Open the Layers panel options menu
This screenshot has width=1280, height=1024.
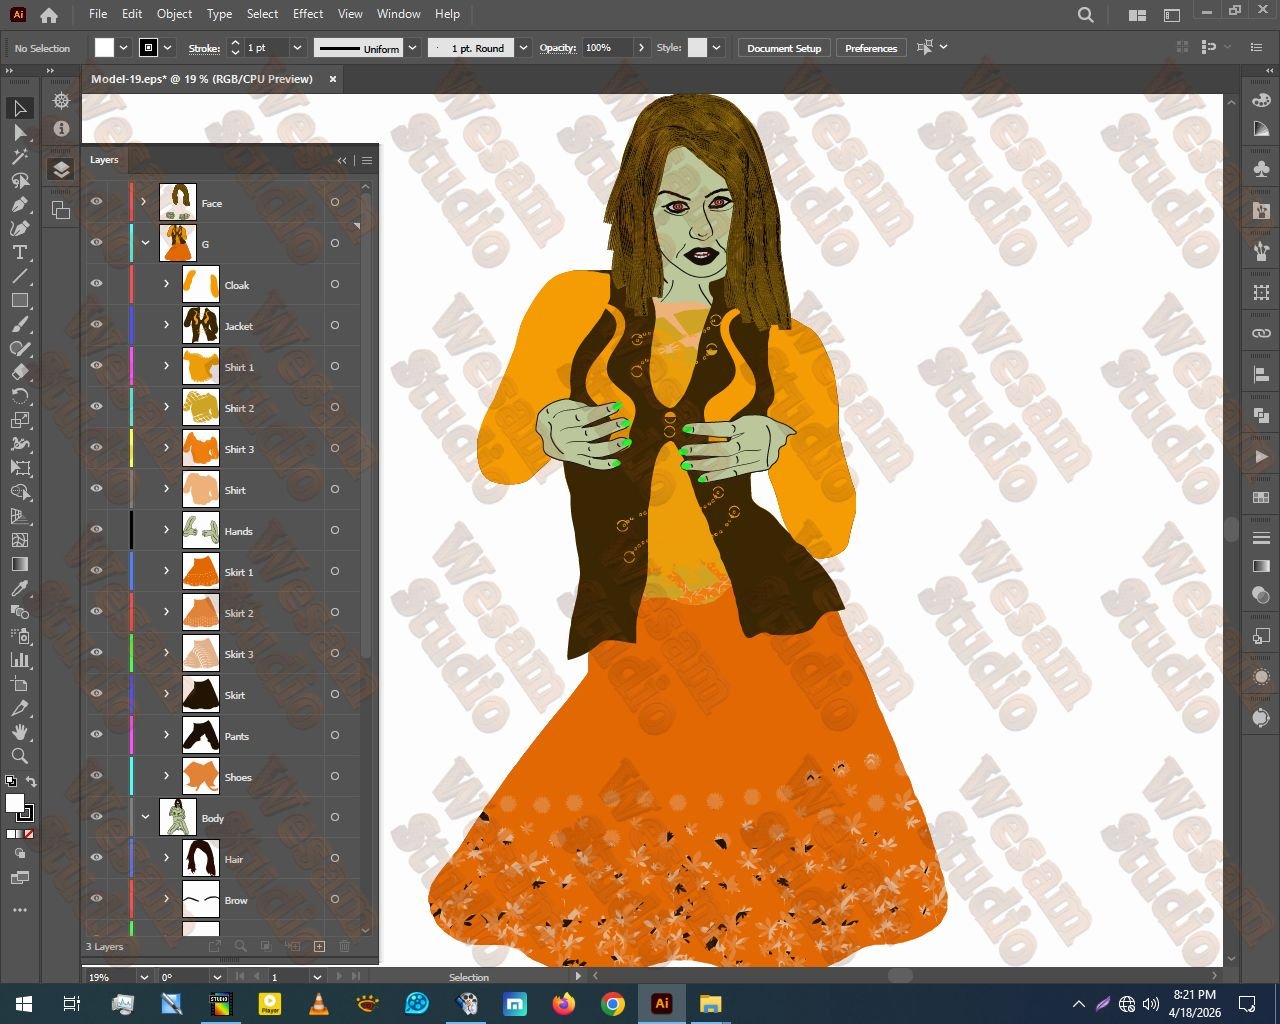coord(367,160)
